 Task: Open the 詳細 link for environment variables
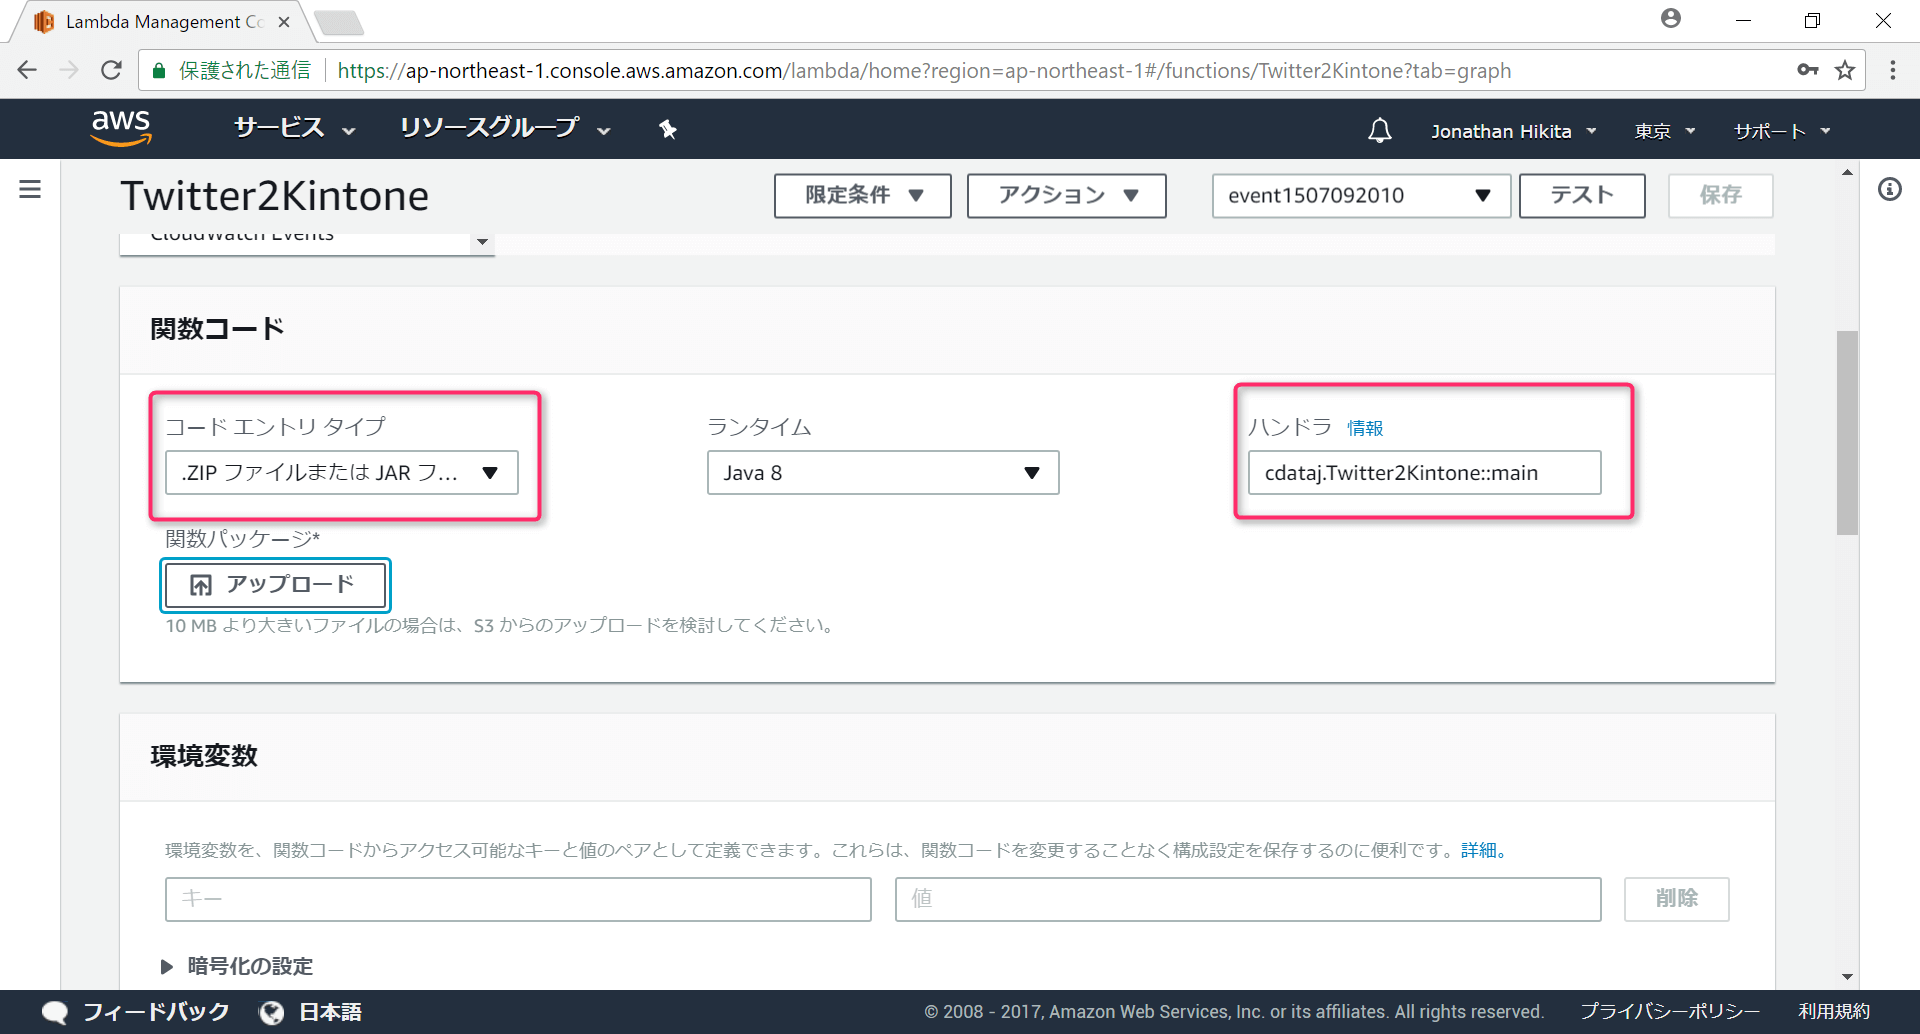1484,850
